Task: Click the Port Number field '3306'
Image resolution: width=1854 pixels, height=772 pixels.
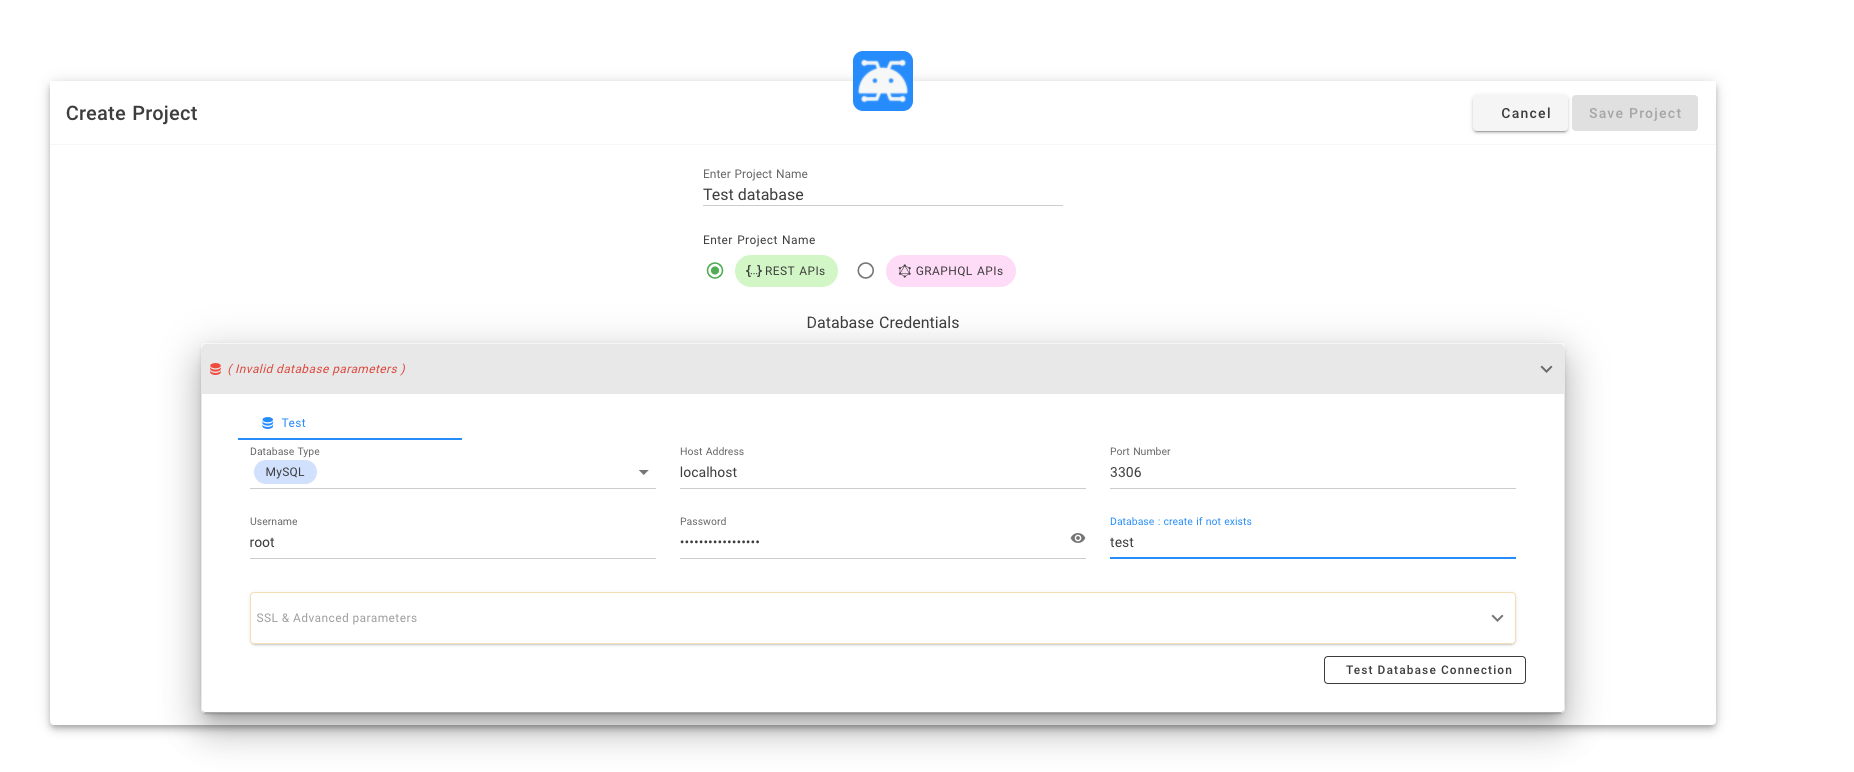Action: (1313, 472)
